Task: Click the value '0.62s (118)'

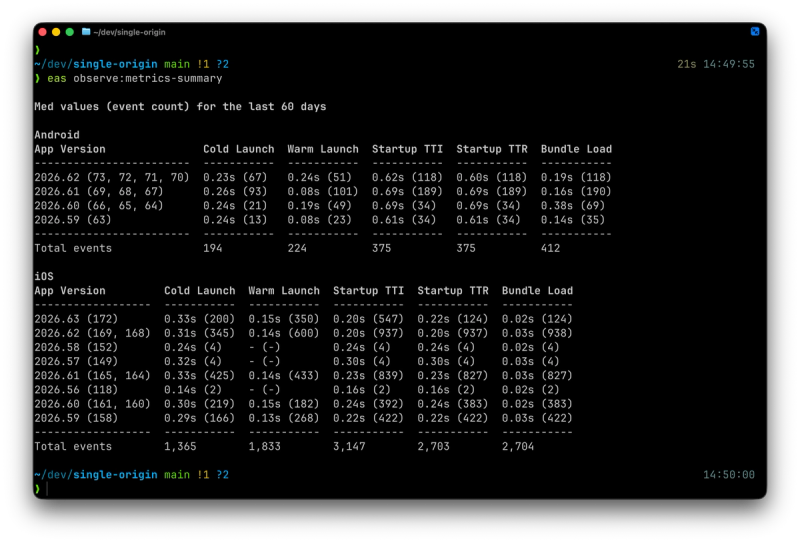Action: pos(407,178)
